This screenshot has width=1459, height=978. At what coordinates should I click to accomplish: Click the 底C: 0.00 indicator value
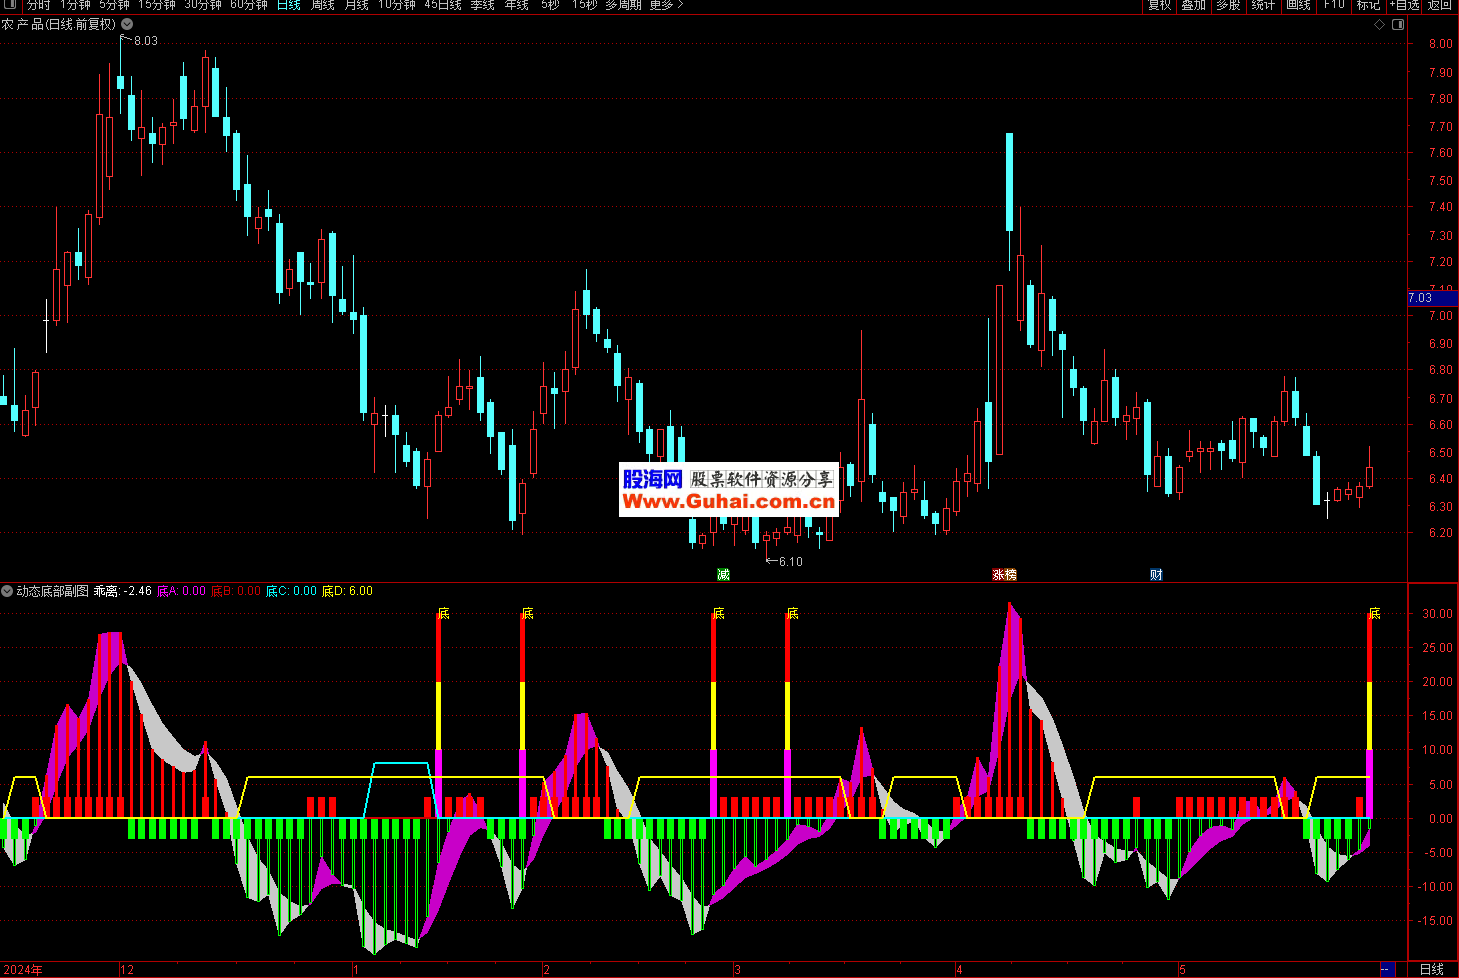tap(291, 591)
